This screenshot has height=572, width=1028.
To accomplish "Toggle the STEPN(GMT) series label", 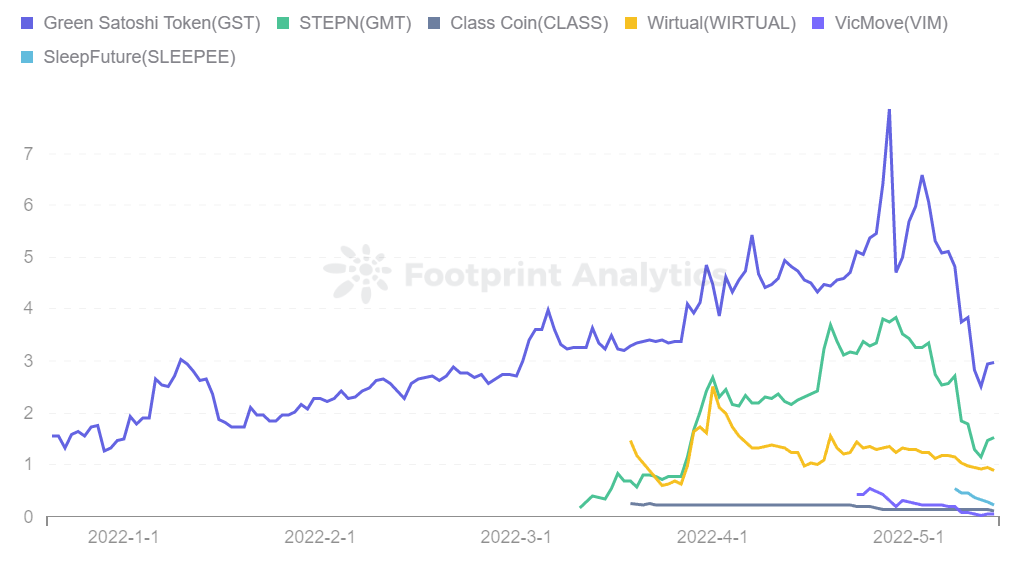I will [355, 24].
